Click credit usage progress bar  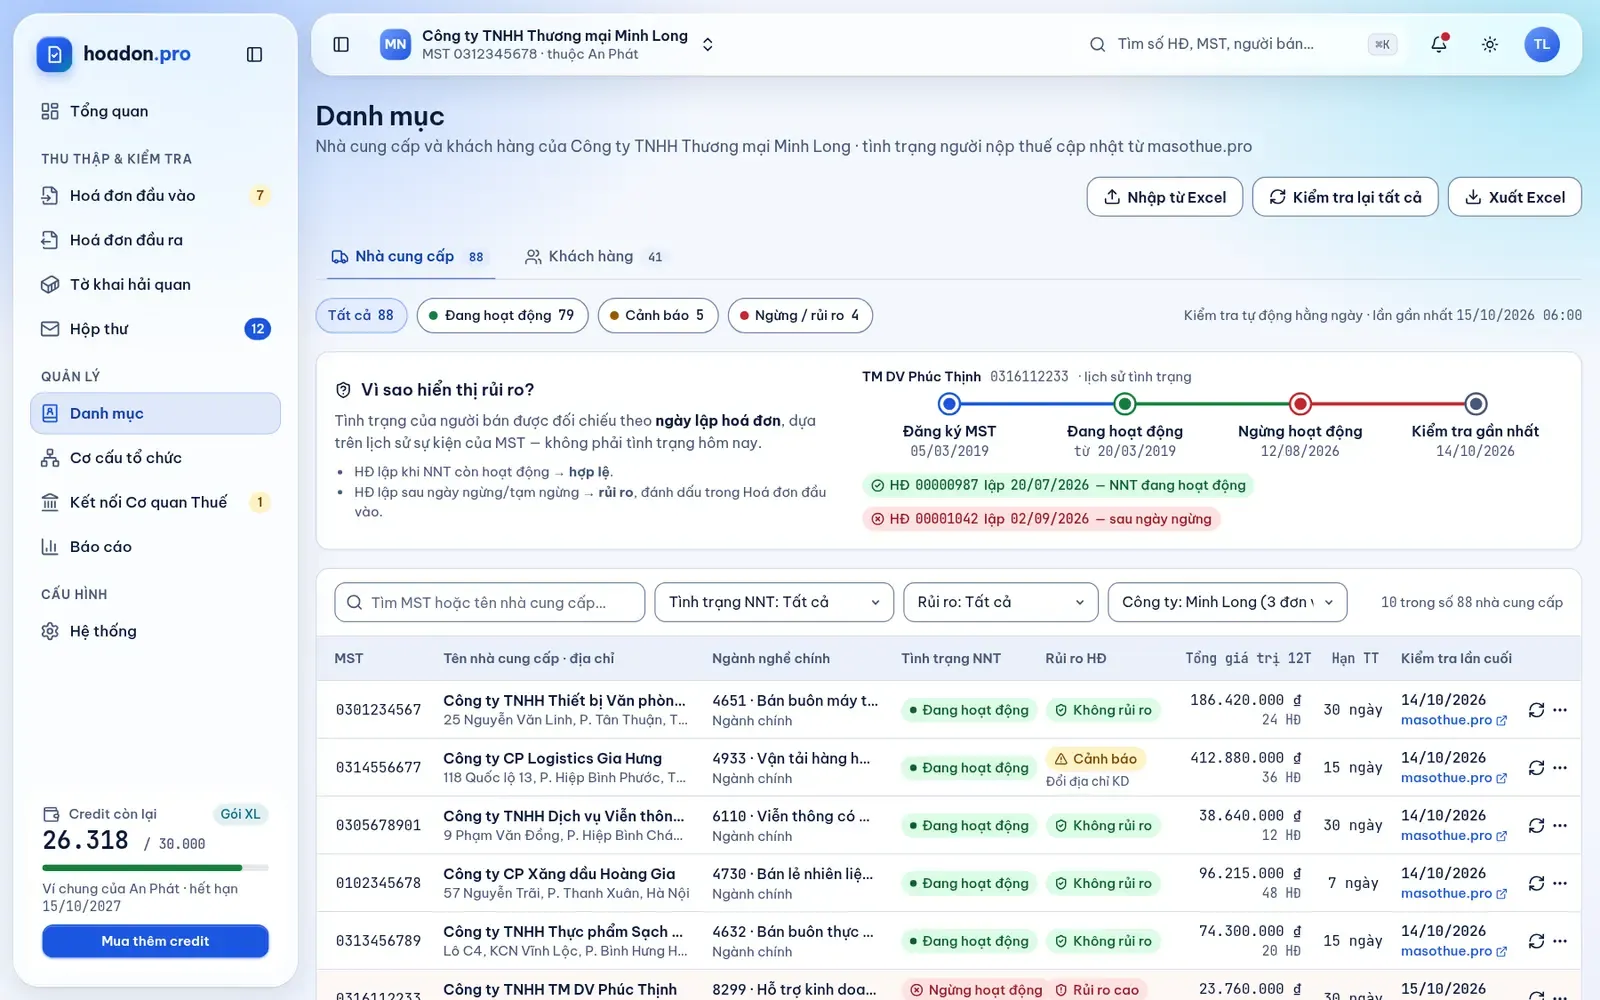(155, 868)
